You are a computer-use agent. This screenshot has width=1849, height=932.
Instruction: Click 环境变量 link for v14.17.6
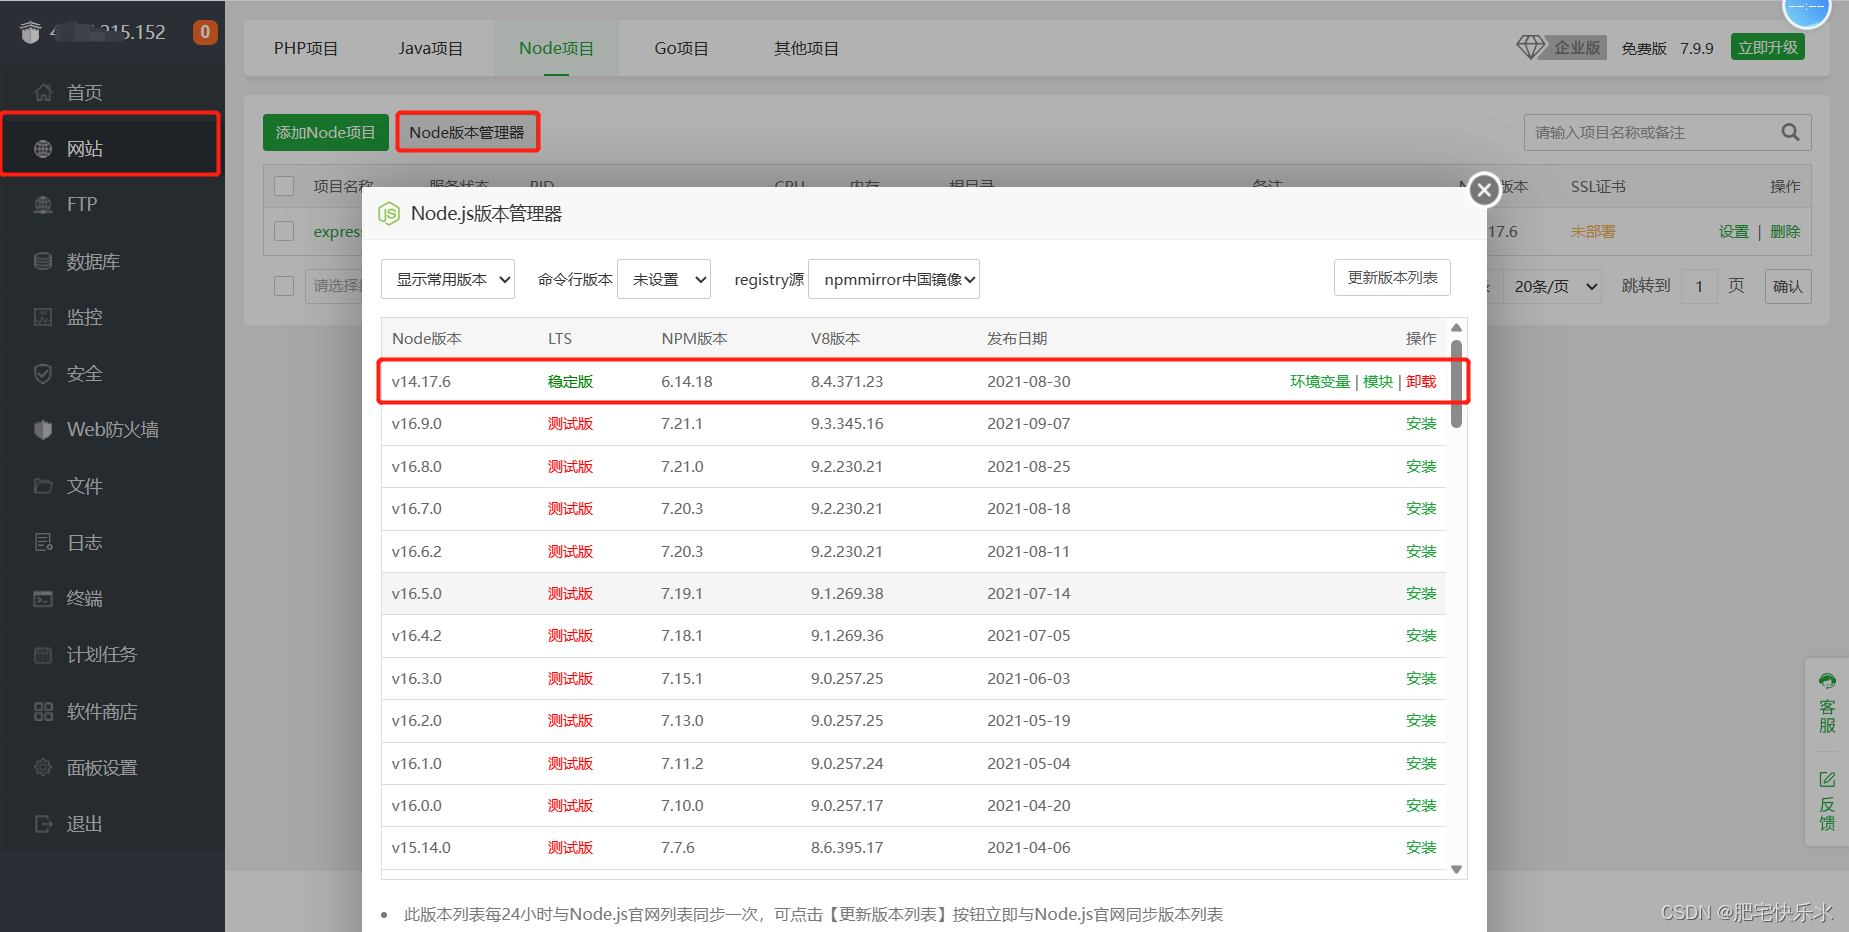pyautogui.click(x=1320, y=382)
